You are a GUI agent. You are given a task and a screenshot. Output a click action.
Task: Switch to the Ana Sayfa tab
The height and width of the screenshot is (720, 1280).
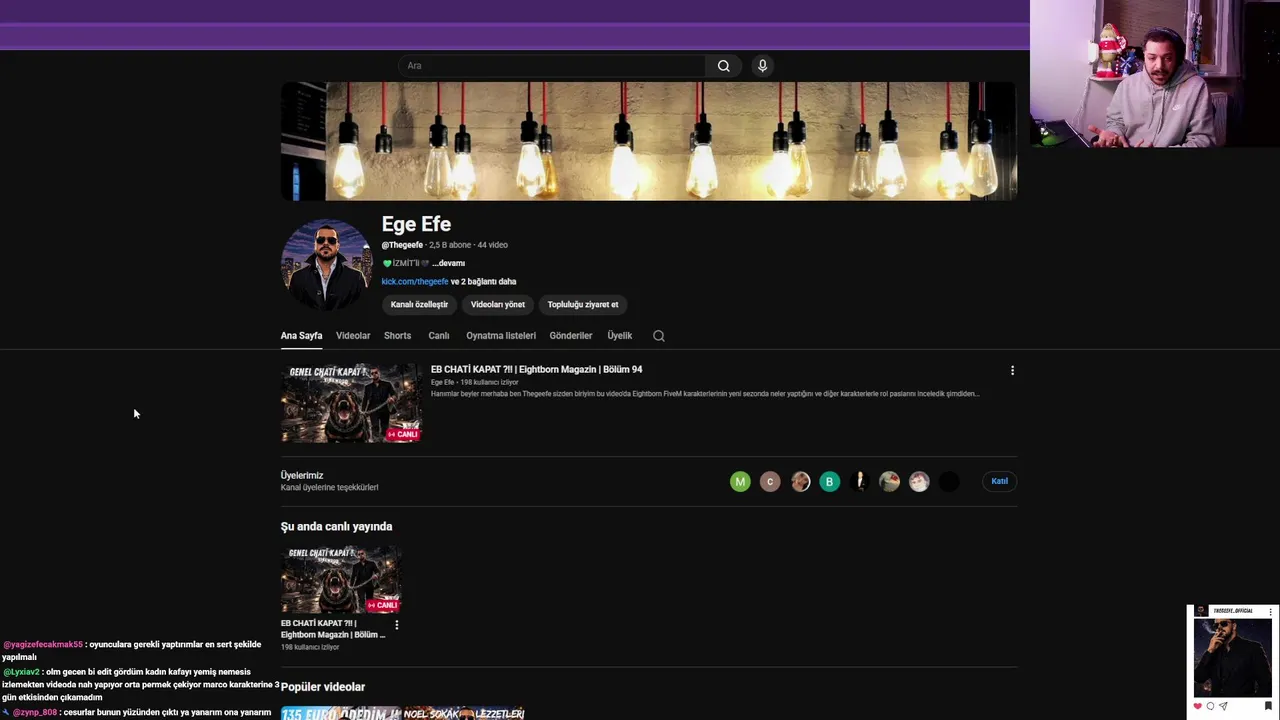point(301,336)
